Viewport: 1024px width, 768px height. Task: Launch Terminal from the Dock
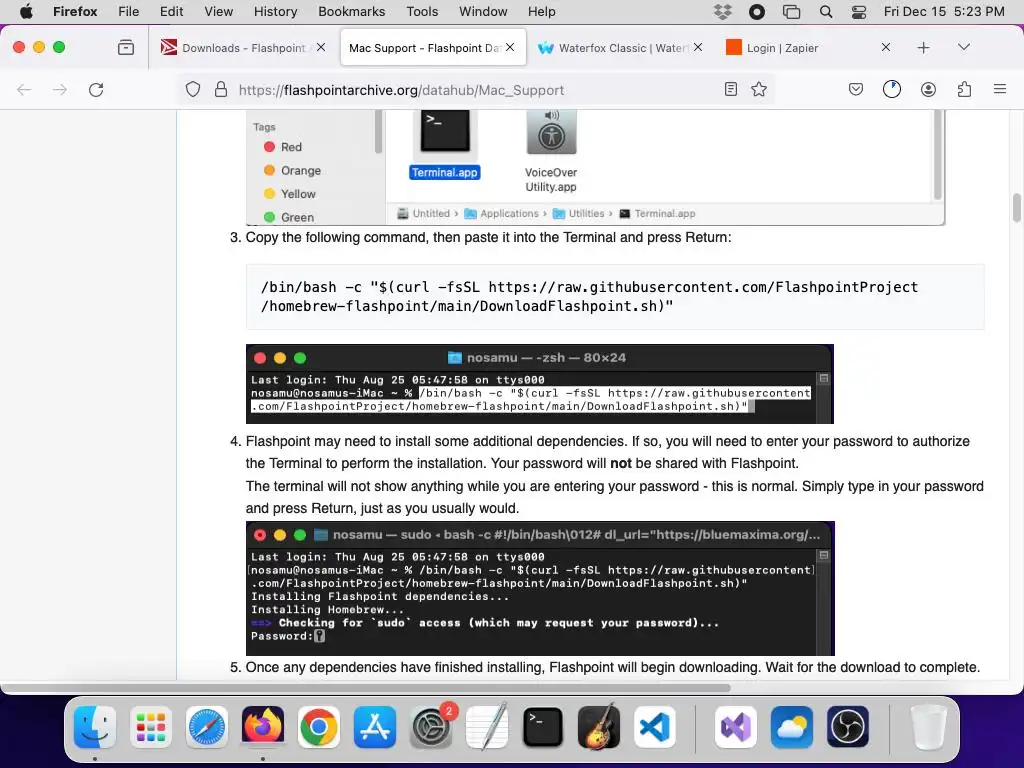(x=543, y=727)
